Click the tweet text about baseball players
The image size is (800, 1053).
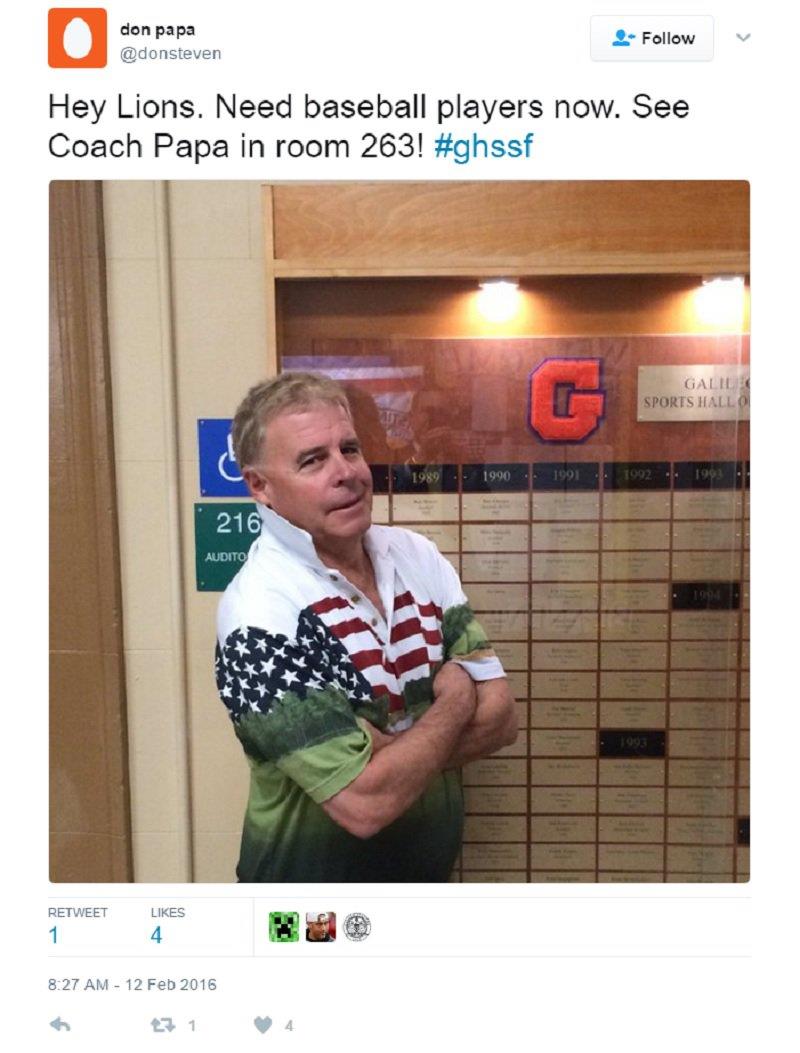pyautogui.click(x=369, y=126)
